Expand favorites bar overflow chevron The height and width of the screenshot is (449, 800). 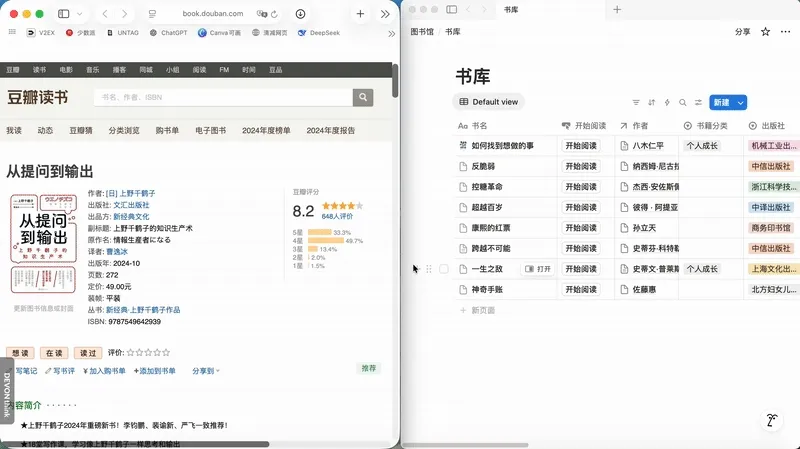pos(391,34)
